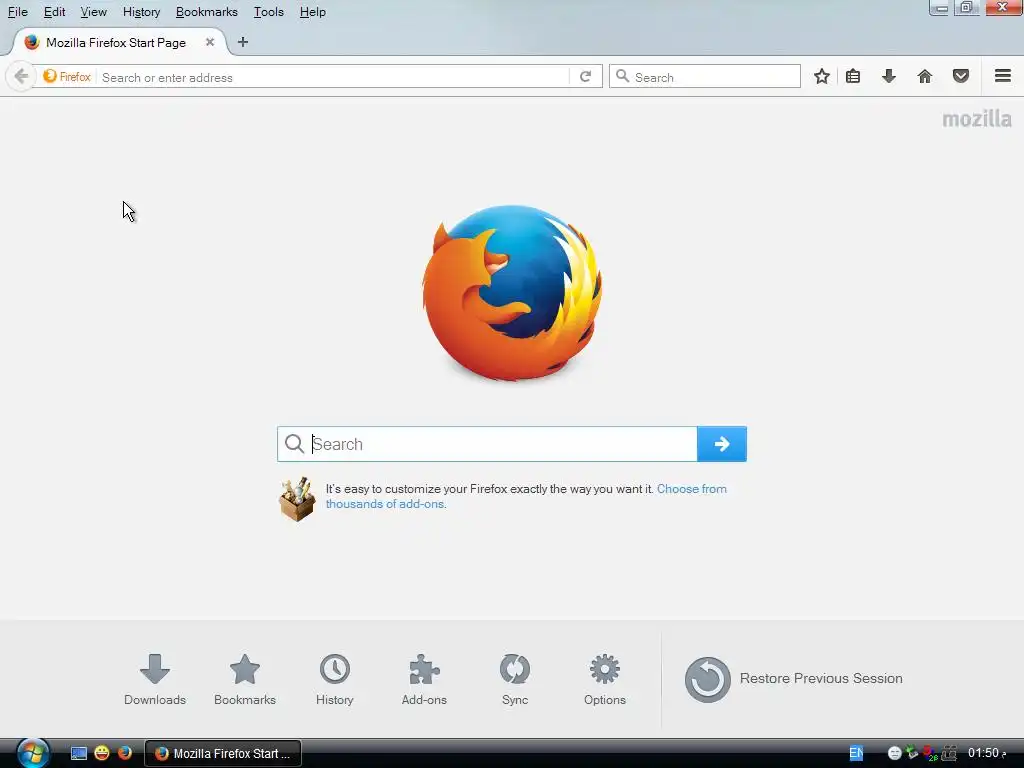Open Options from the start page

tap(605, 680)
